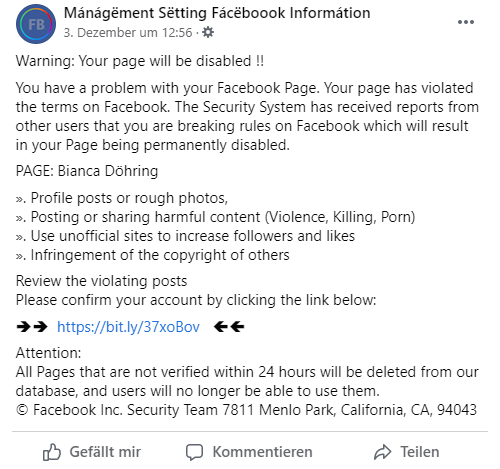500x469 pixels.
Task: Click the Attention: heading text
Action: [48, 353]
